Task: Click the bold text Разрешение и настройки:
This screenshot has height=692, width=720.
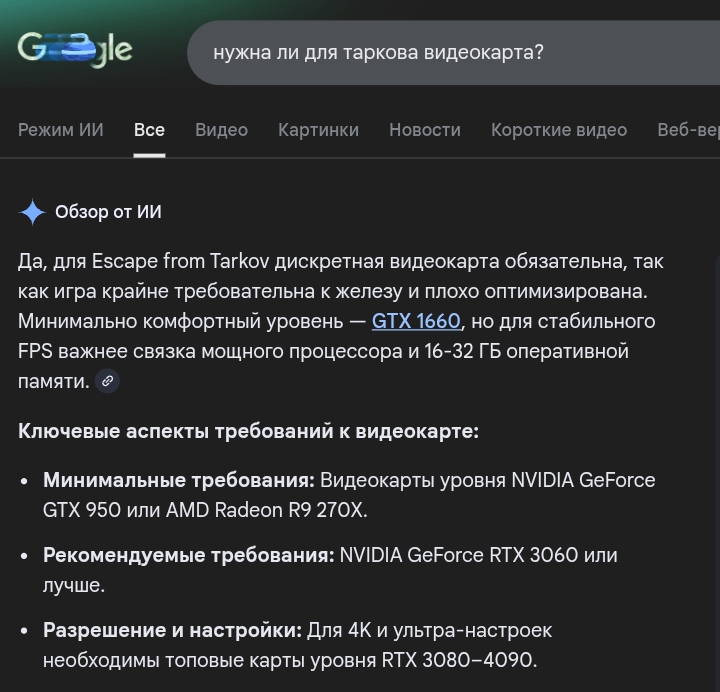Action: point(173,630)
